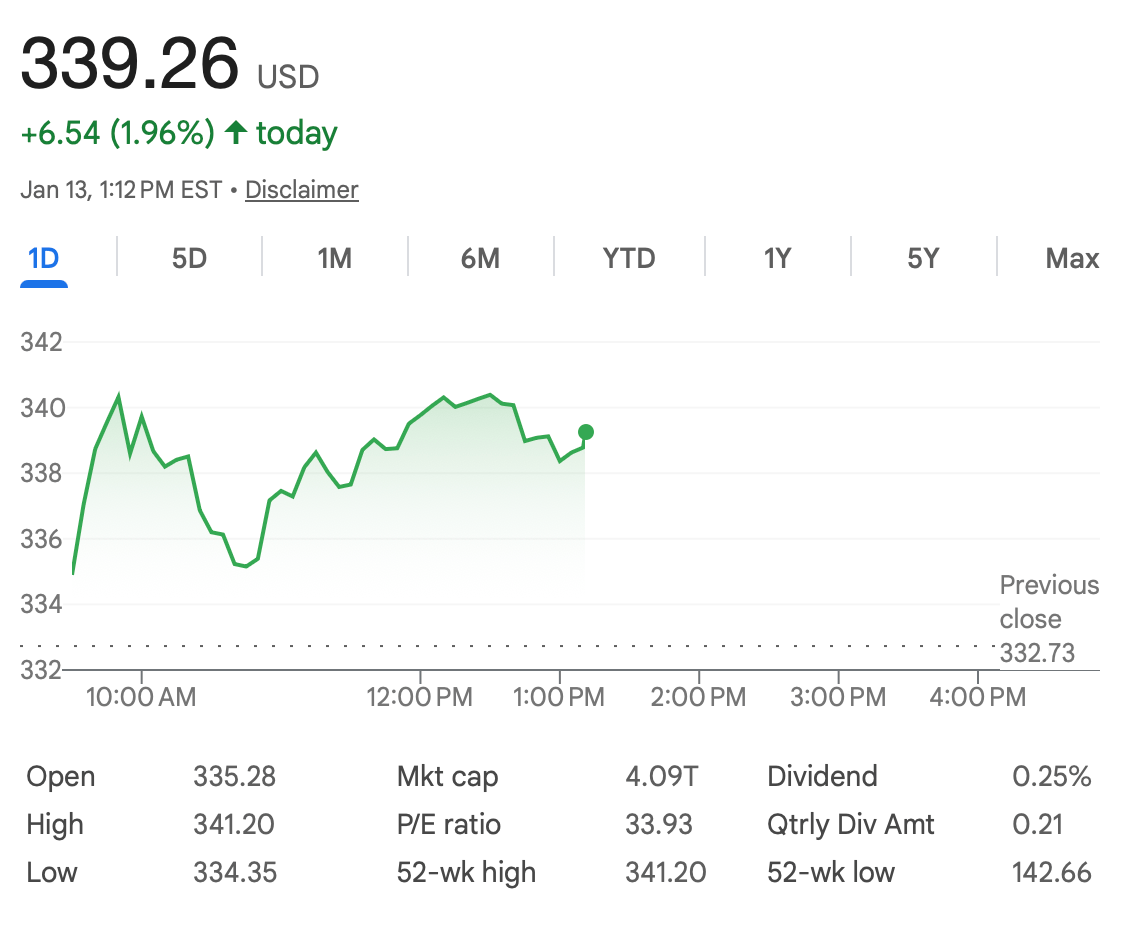
Task: Switch to the Max tab
Action: point(1072,259)
